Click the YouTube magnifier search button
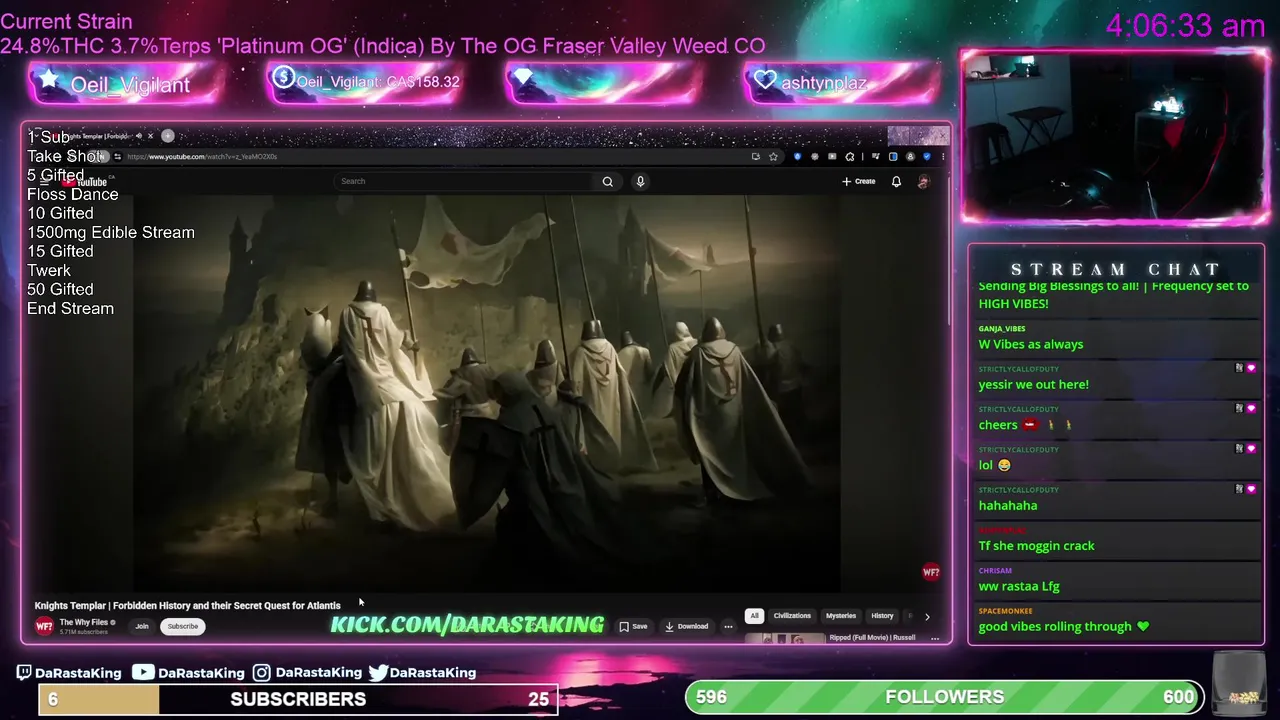The height and width of the screenshot is (720, 1280). coord(607,181)
